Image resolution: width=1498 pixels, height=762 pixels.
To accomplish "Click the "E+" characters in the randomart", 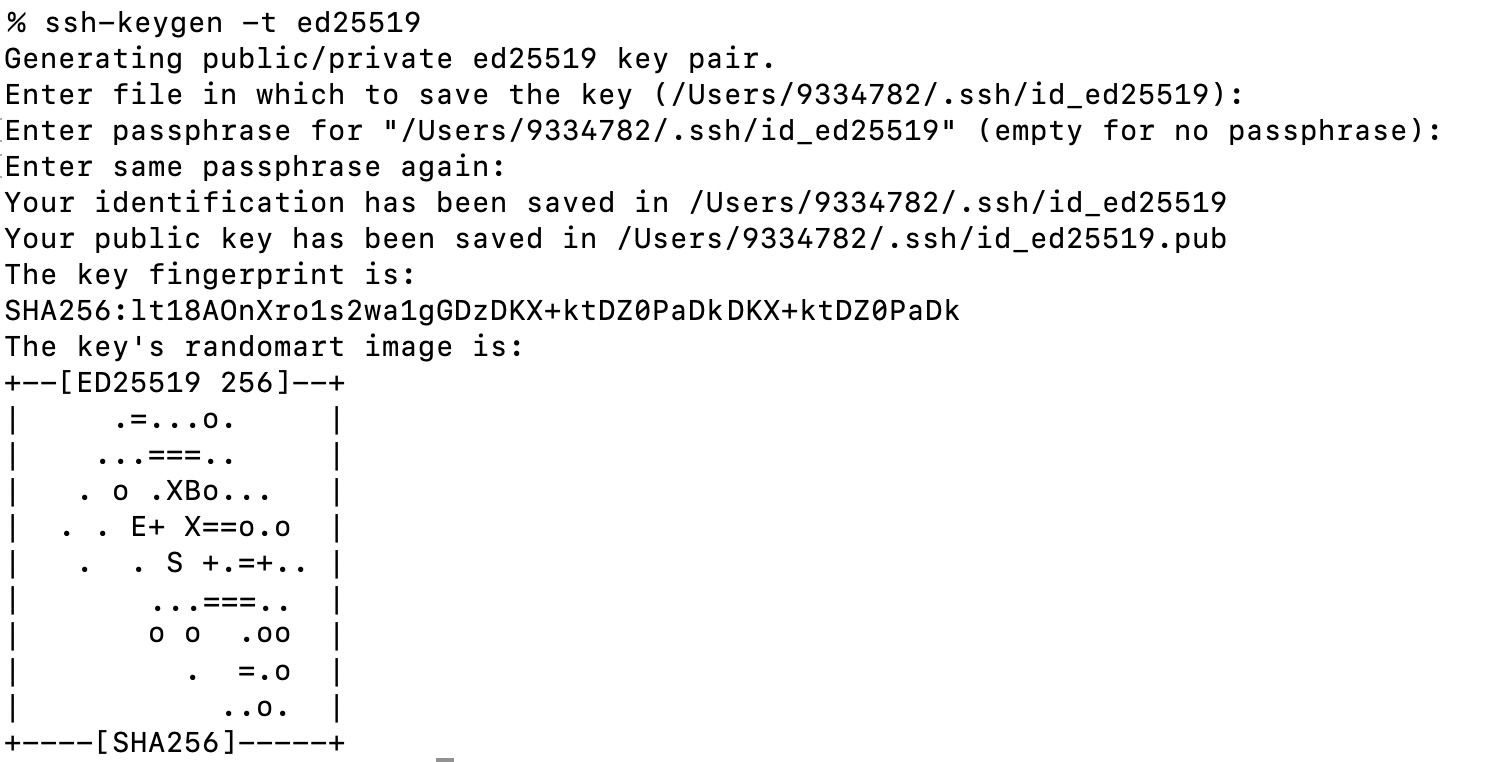I will pos(146,527).
